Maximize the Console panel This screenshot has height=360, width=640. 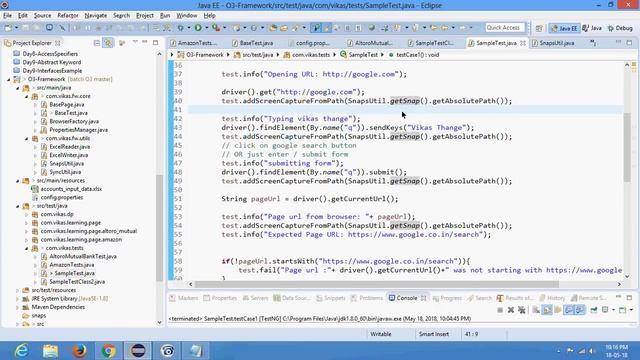[x=629, y=298]
